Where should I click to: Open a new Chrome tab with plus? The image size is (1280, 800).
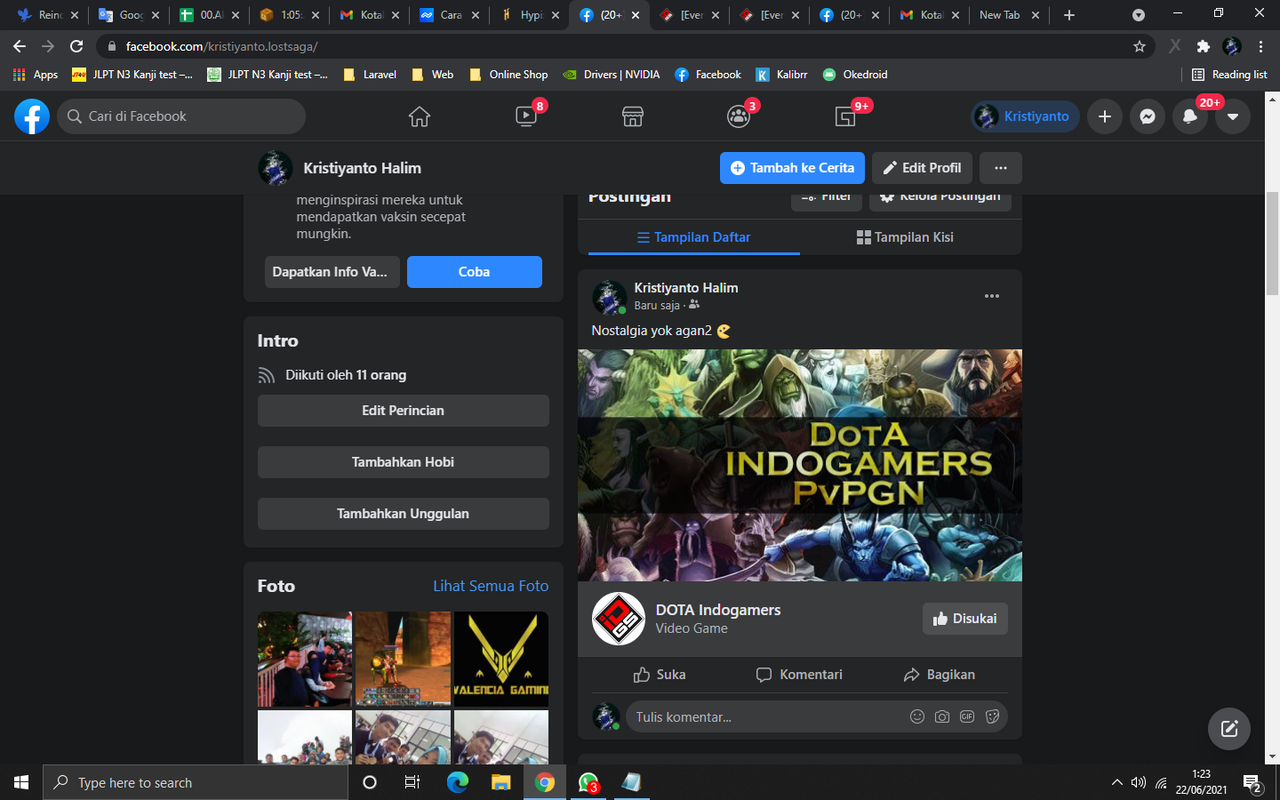1069,15
